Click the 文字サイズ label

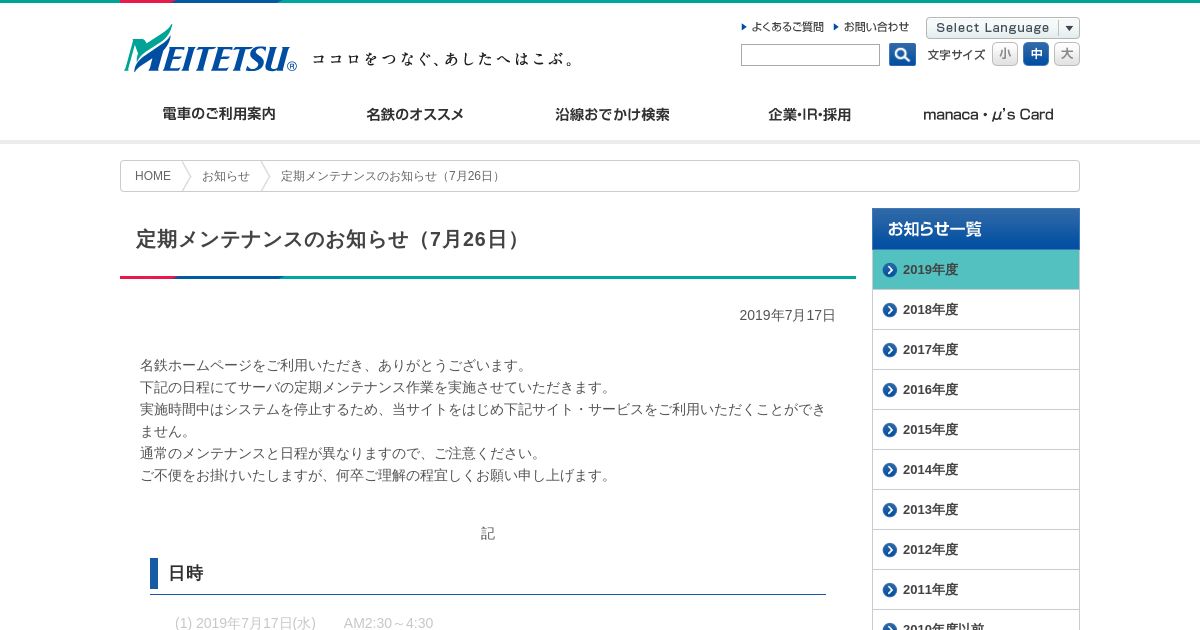[956, 55]
